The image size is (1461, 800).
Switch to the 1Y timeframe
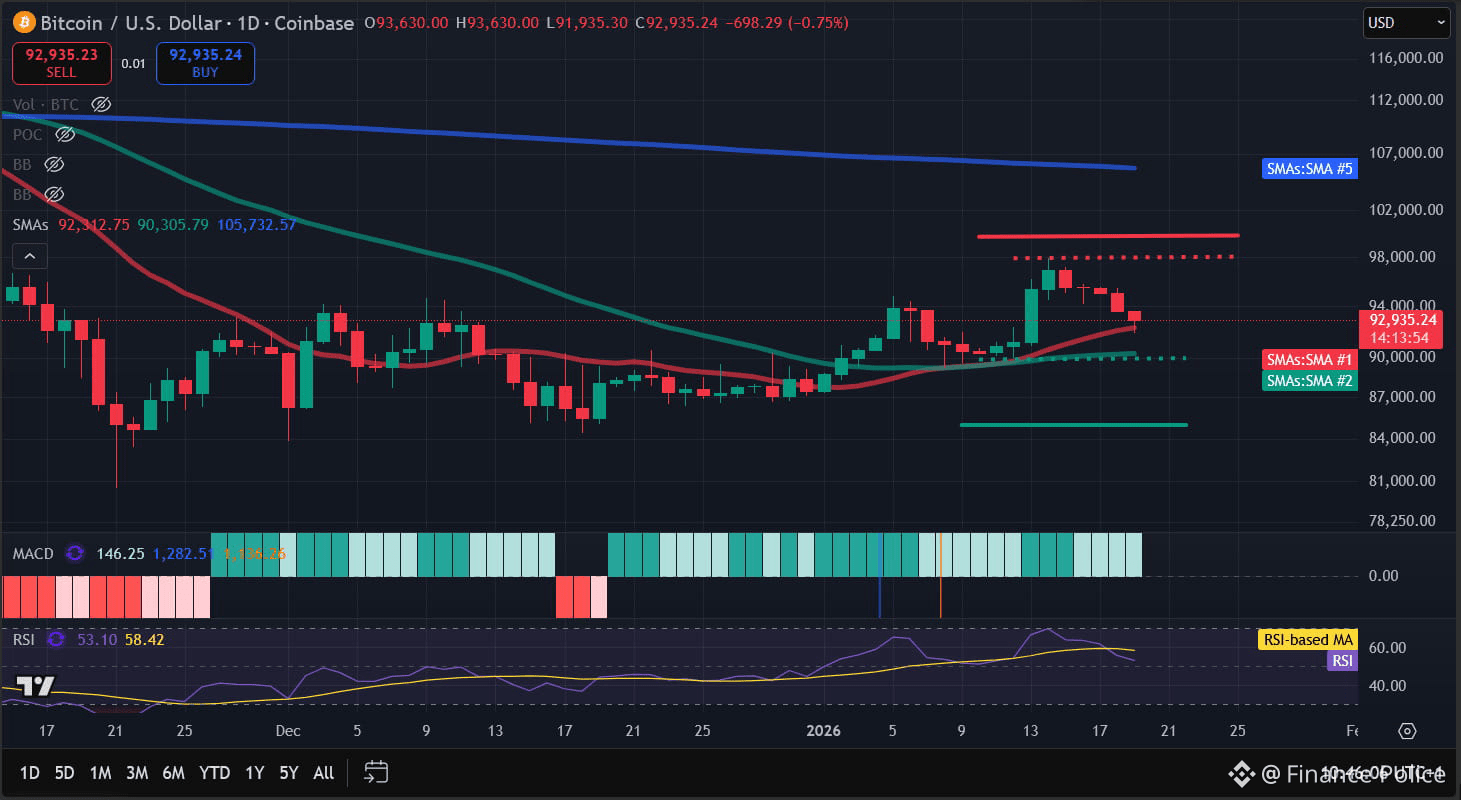pyautogui.click(x=253, y=772)
